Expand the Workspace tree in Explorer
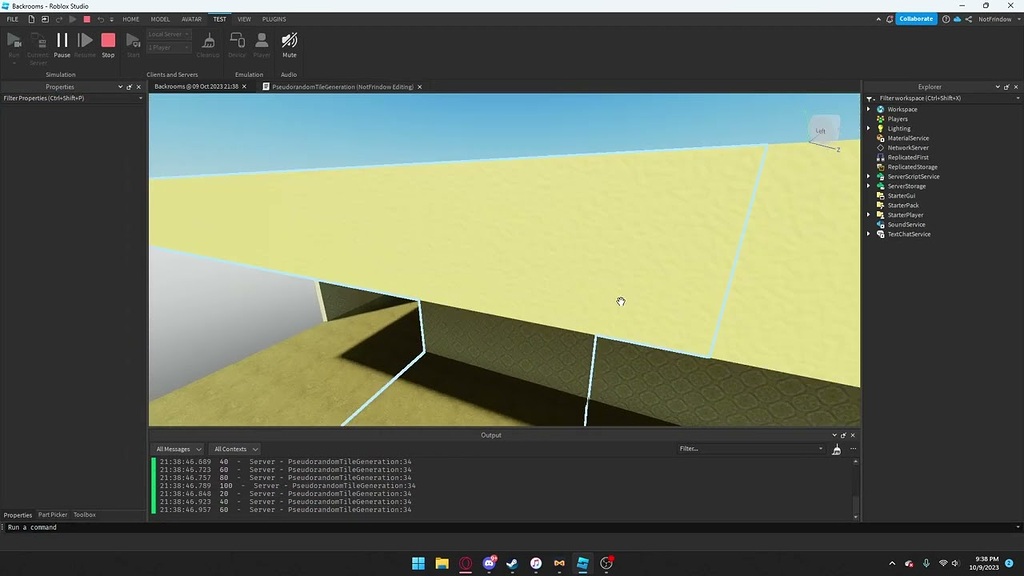1024x576 pixels. pyautogui.click(x=870, y=109)
